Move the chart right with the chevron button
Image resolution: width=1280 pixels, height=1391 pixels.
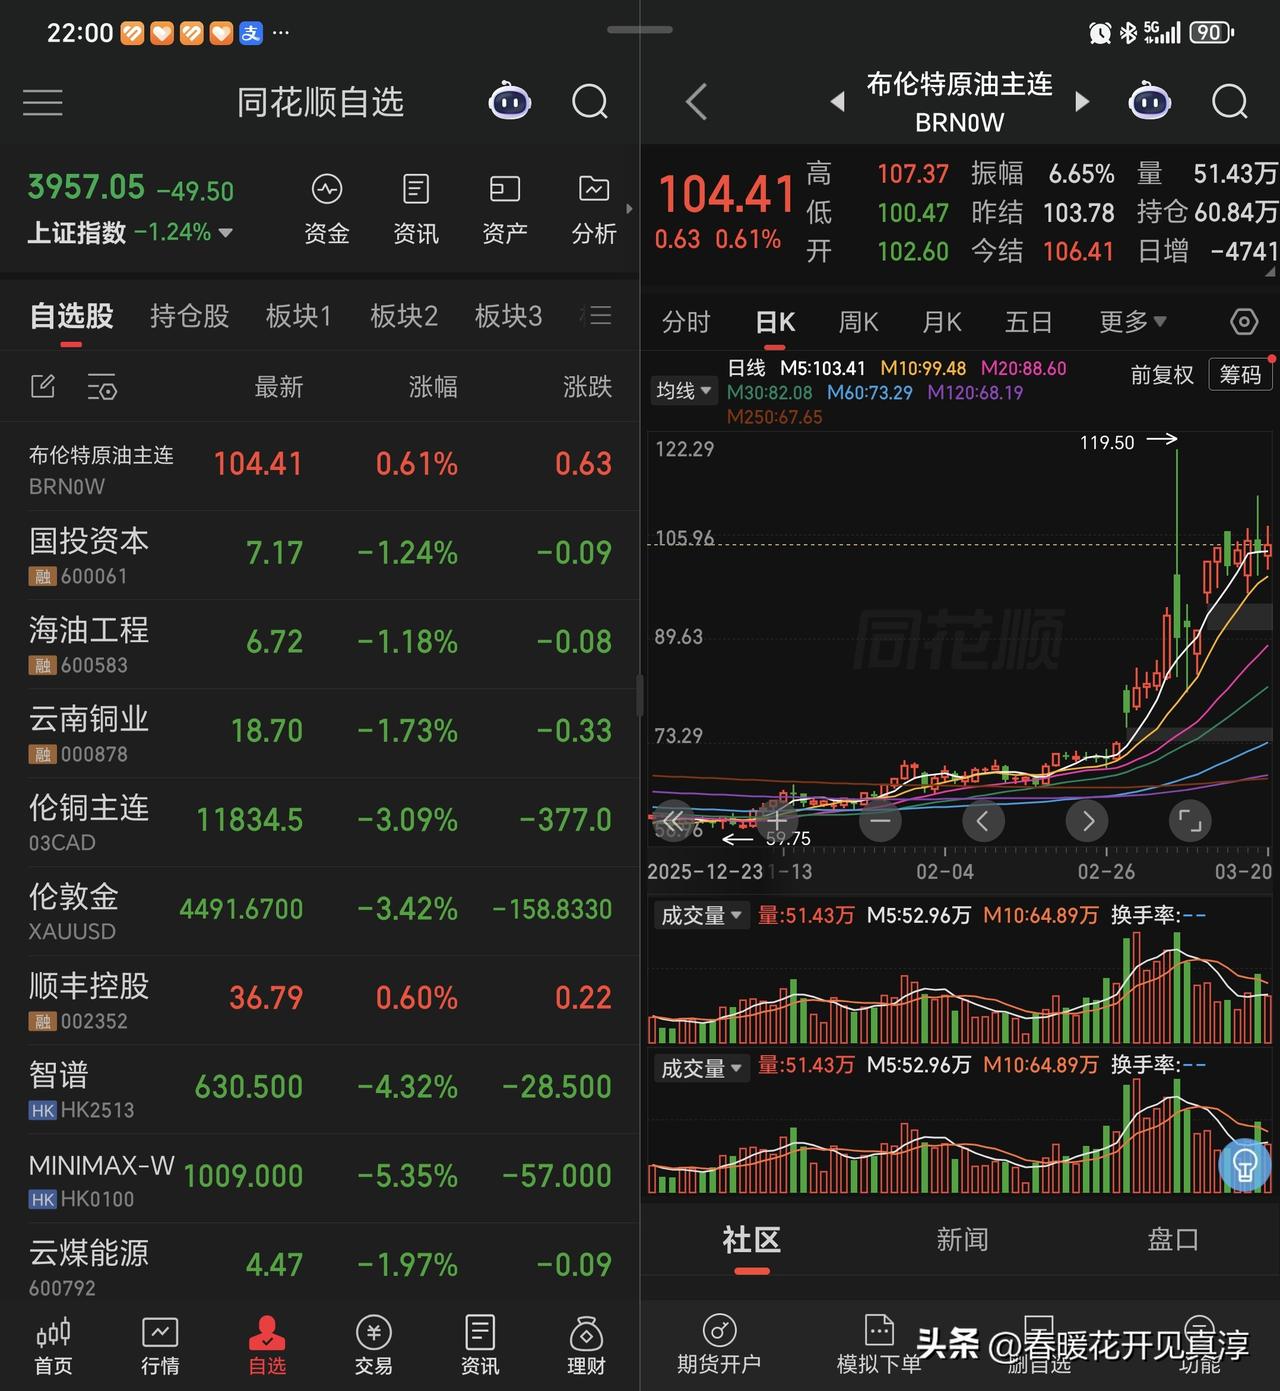(1087, 822)
